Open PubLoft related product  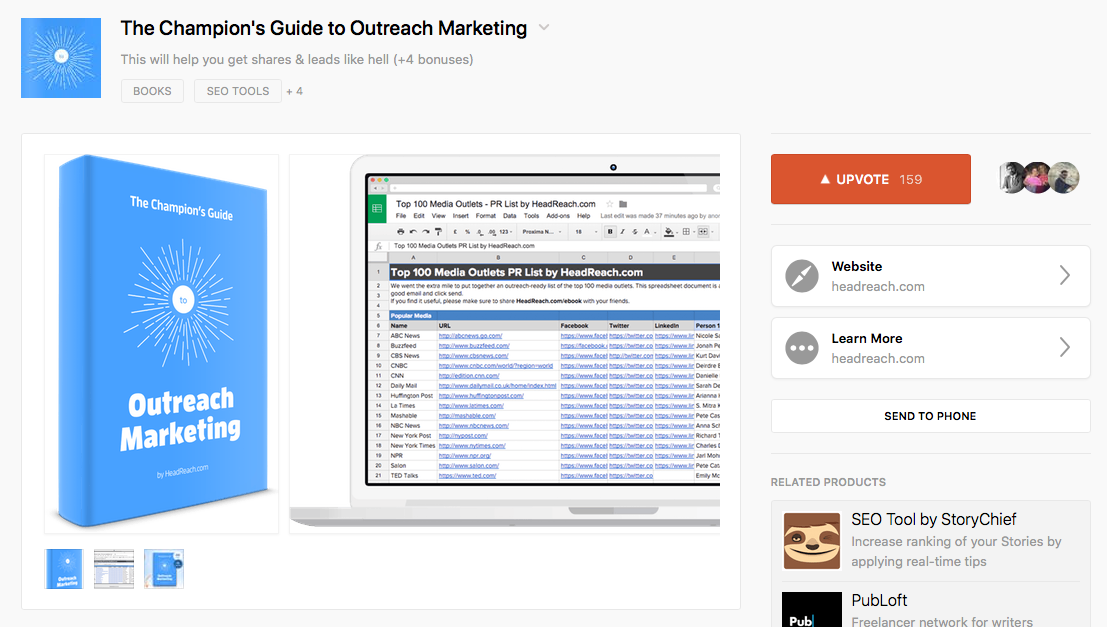[x=931, y=609]
